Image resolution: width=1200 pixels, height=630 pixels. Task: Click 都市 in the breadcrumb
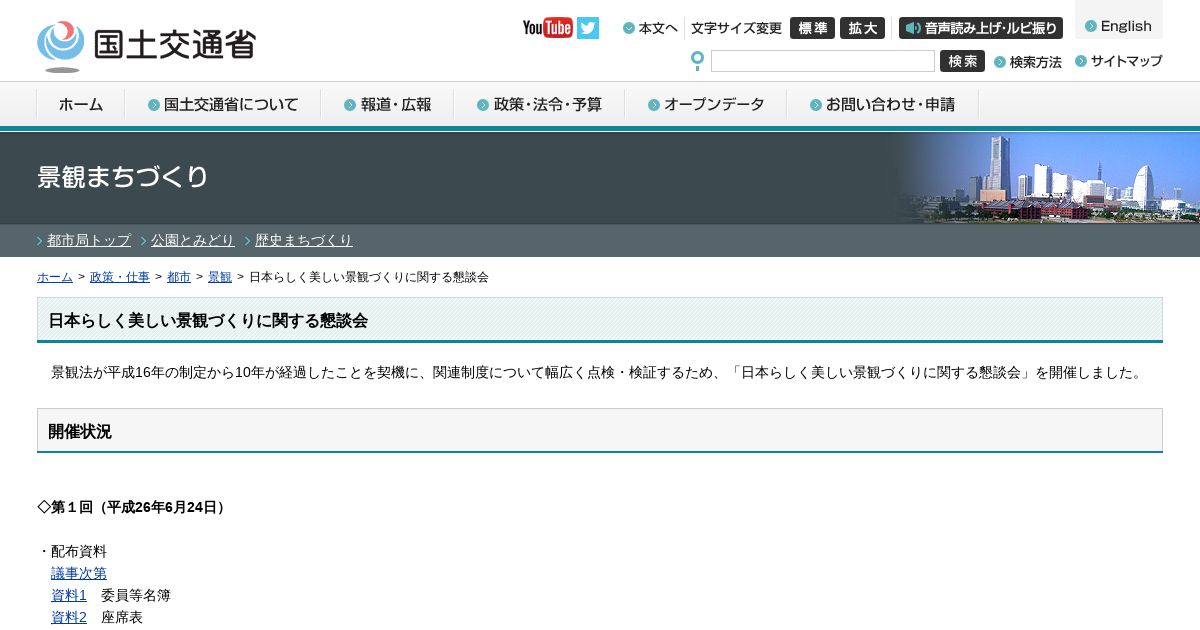179,277
